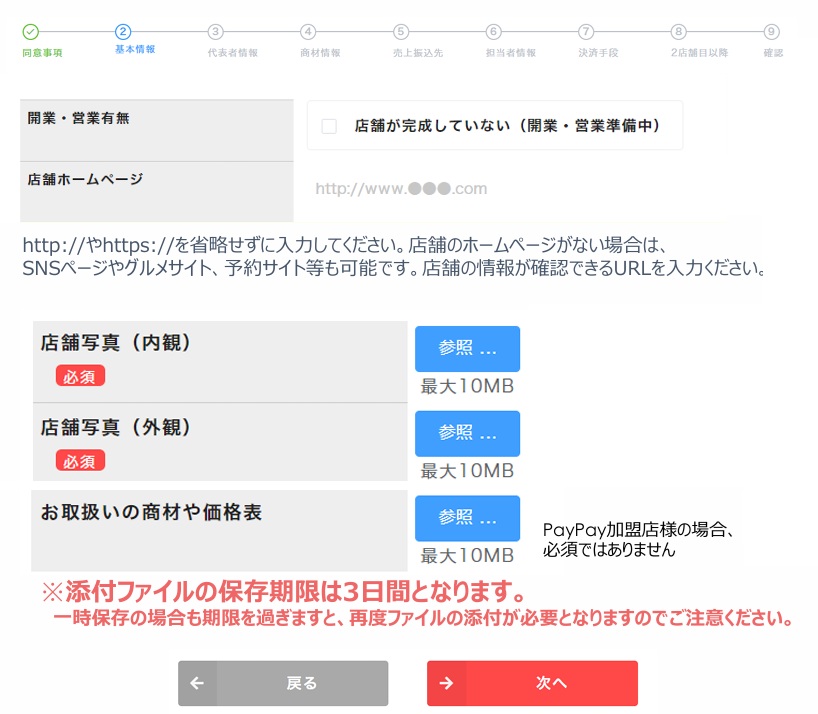The image size is (818, 714).
Task: Click 参照 button for 店舗写真（内観）
Action: coord(467,348)
